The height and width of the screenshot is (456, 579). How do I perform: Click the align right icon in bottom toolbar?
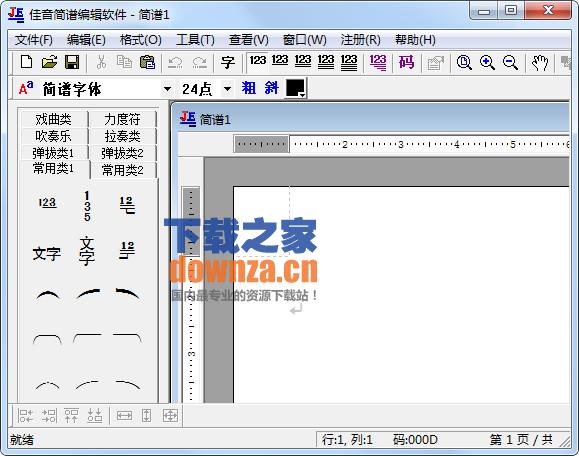point(49,416)
